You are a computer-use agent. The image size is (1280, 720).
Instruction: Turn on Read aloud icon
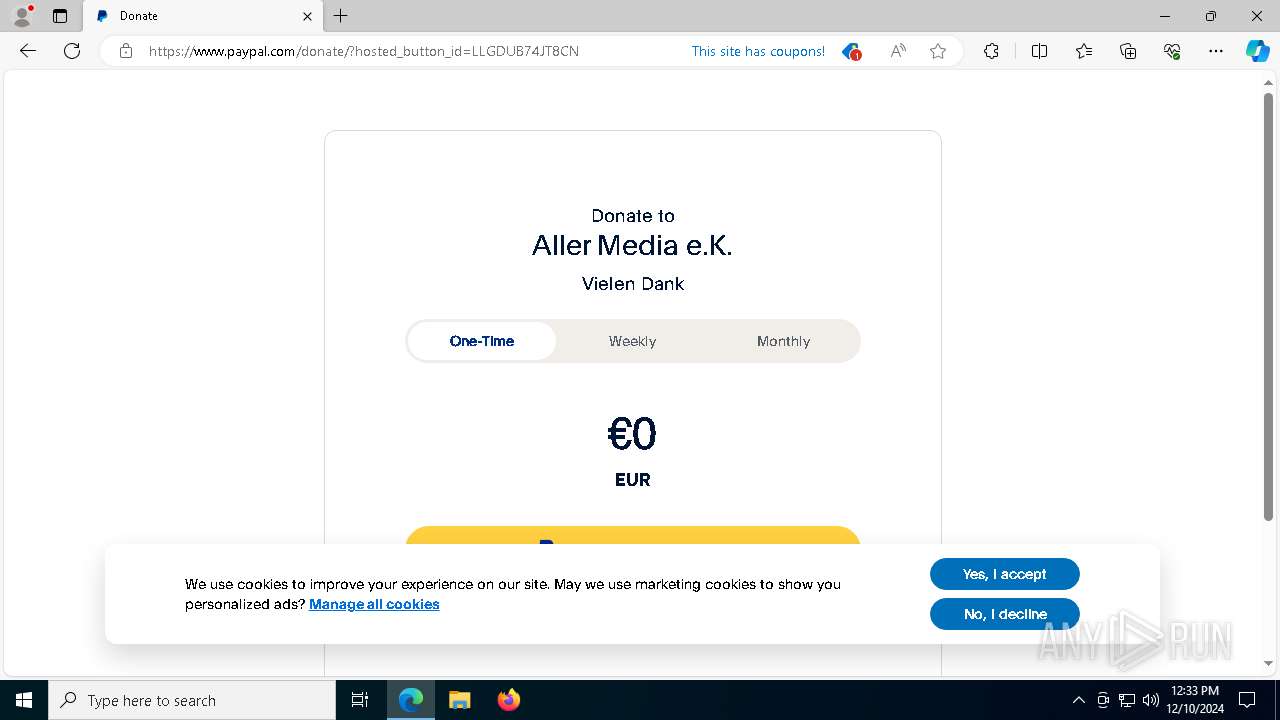click(898, 51)
